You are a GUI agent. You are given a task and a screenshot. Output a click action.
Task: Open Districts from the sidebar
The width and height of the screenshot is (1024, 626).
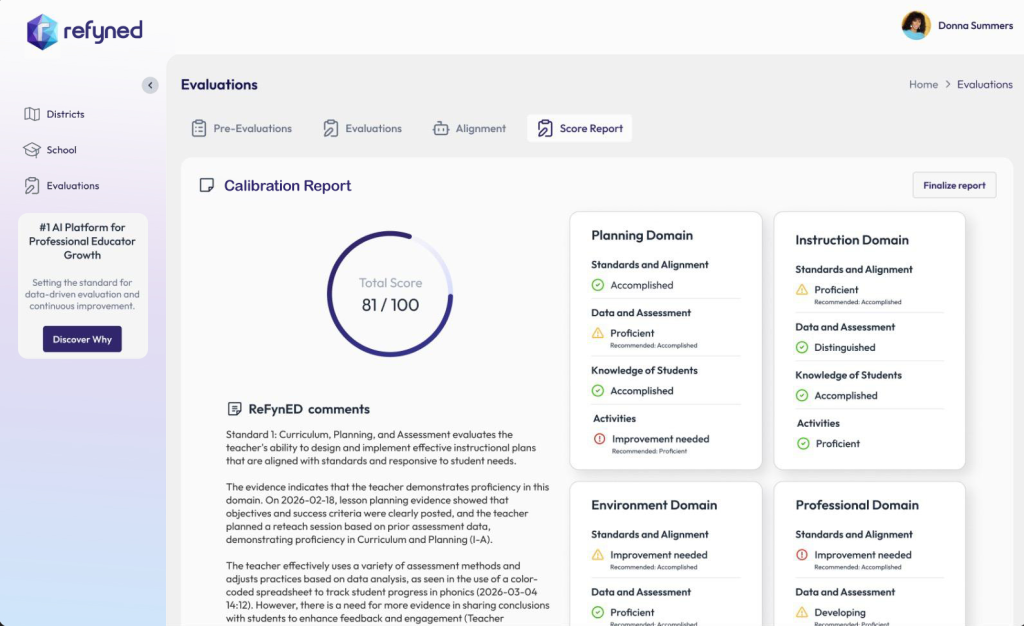(65, 114)
